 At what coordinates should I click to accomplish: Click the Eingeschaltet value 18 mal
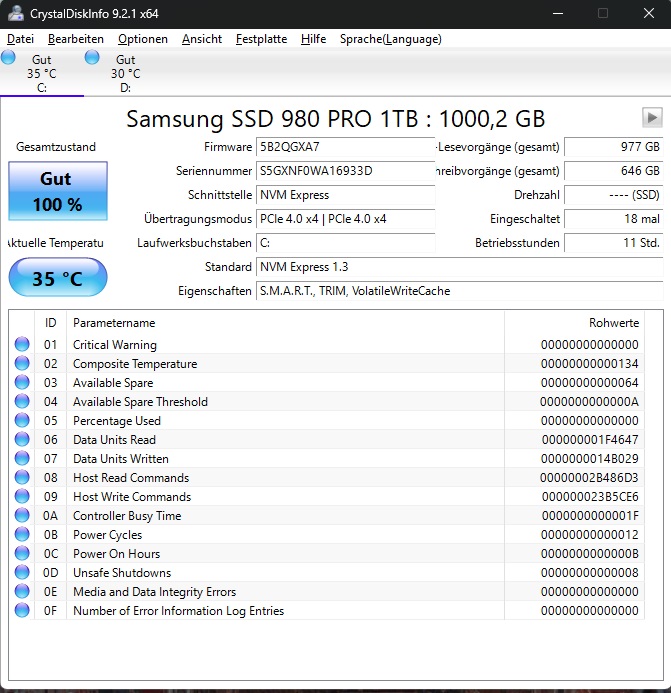tap(614, 219)
